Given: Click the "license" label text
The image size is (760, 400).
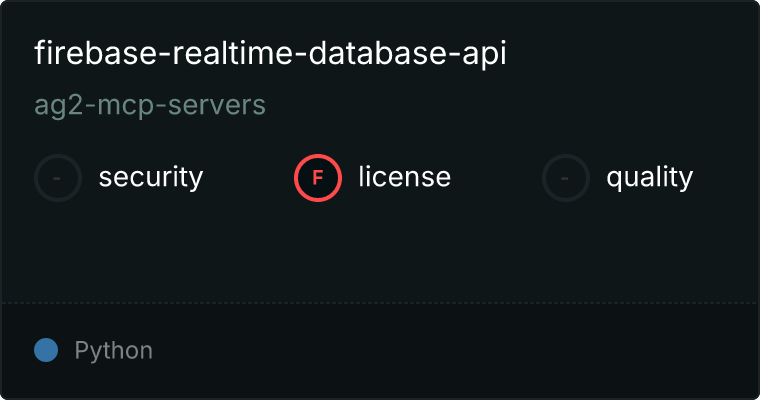Looking at the screenshot, I should 404,178.
